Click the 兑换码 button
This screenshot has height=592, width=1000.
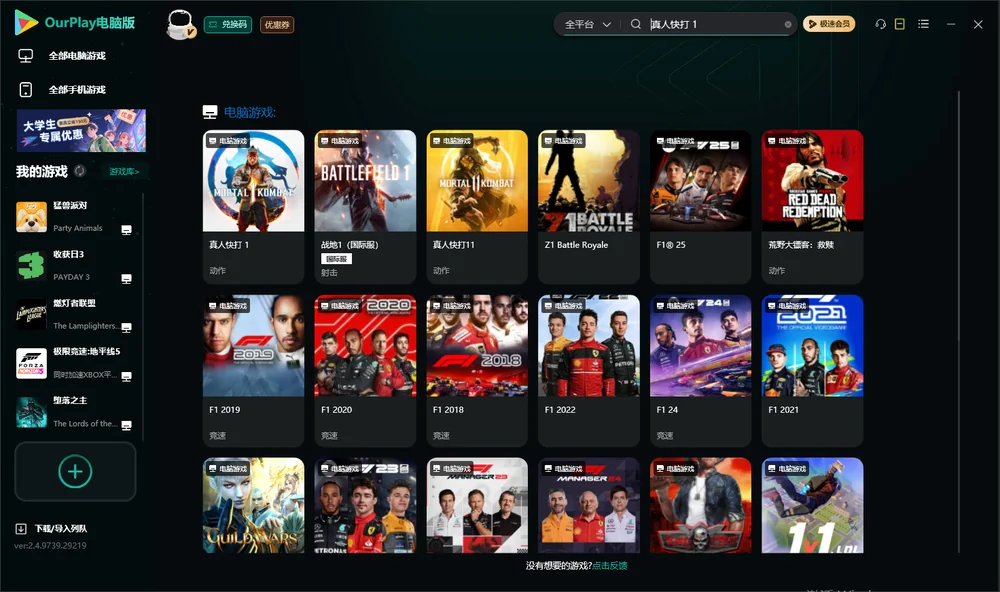(228, 25)
